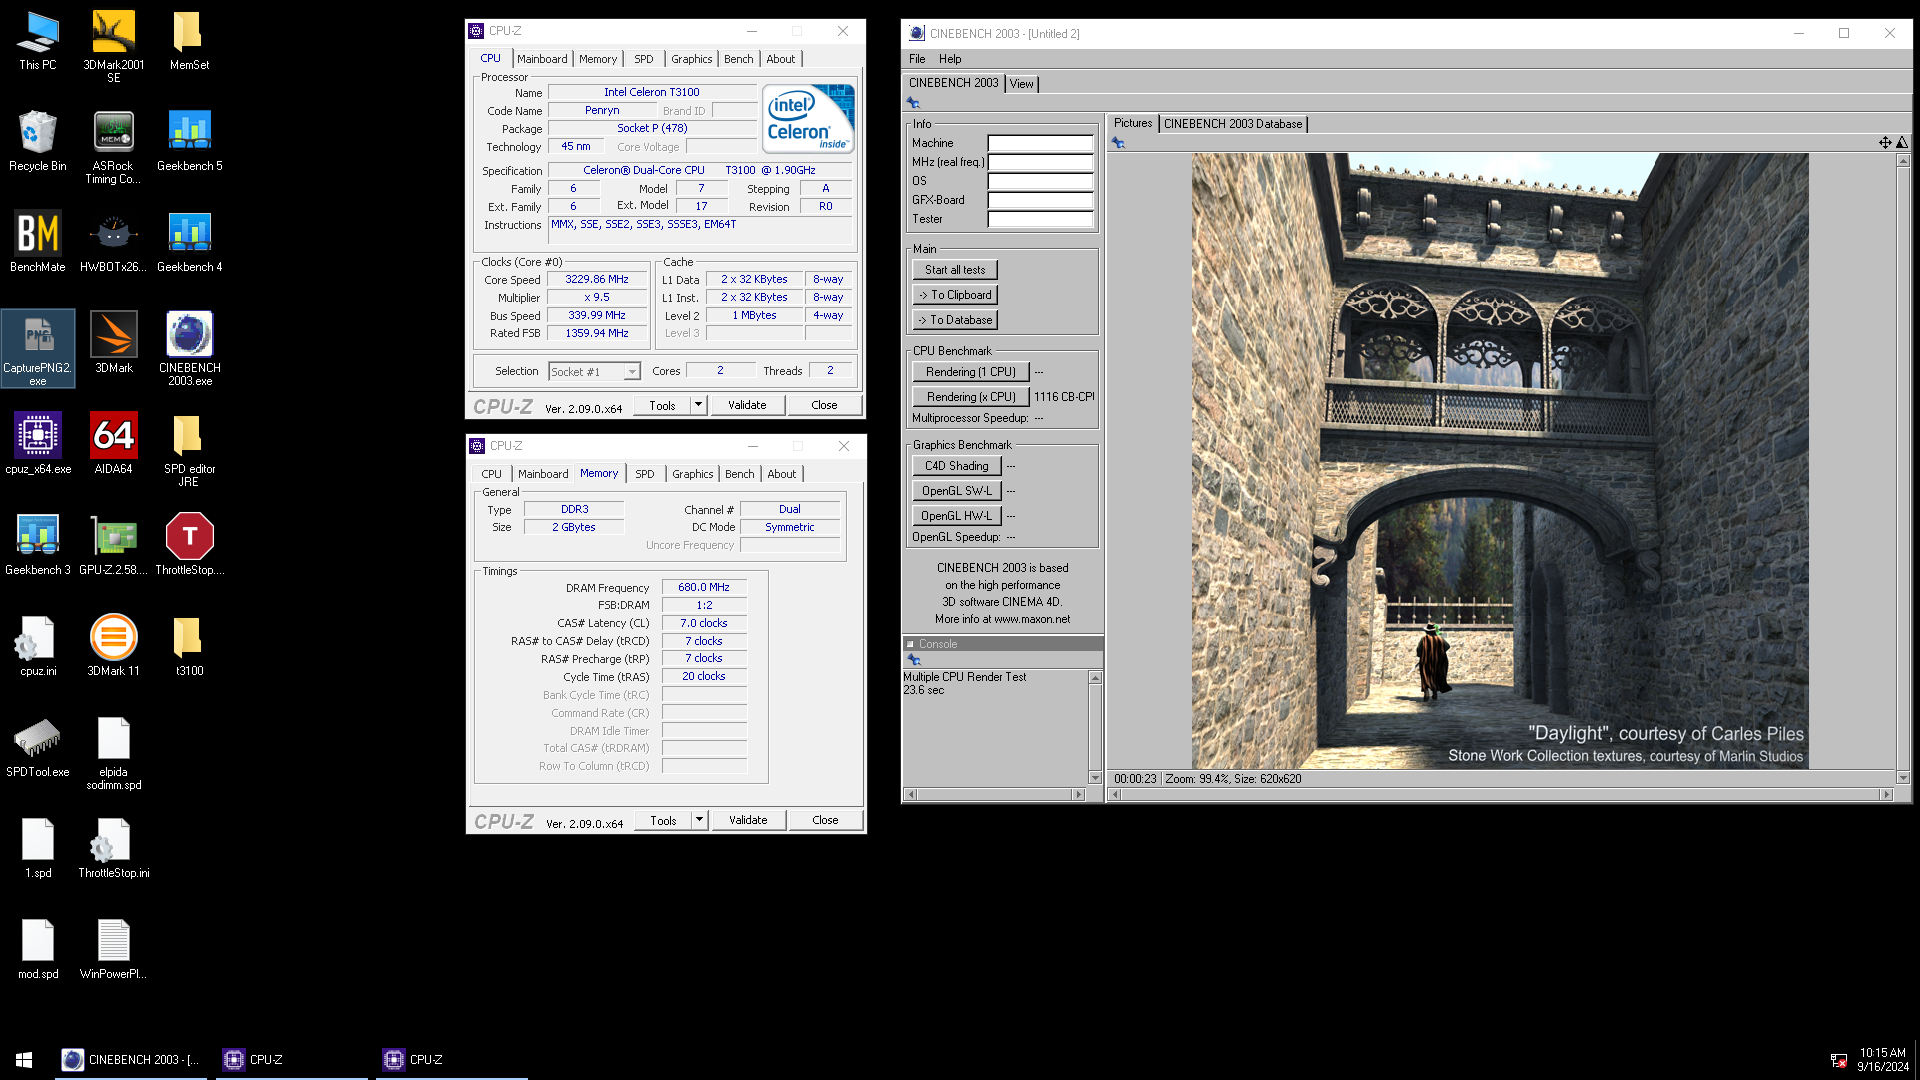The width and height of the screenshot is (1920, 1080).
Task: Launch BenchMate desktop icon
Action: [38, 242]
